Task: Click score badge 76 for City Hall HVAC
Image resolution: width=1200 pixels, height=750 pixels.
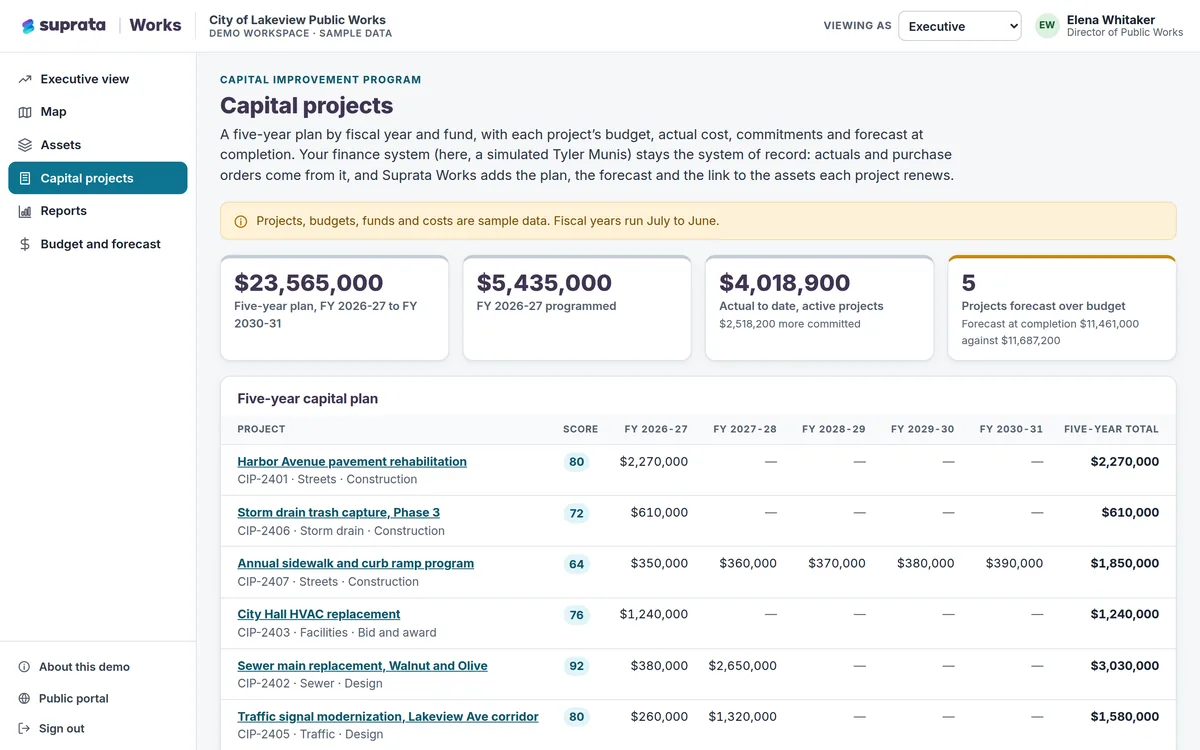Action: pos(576,615)
